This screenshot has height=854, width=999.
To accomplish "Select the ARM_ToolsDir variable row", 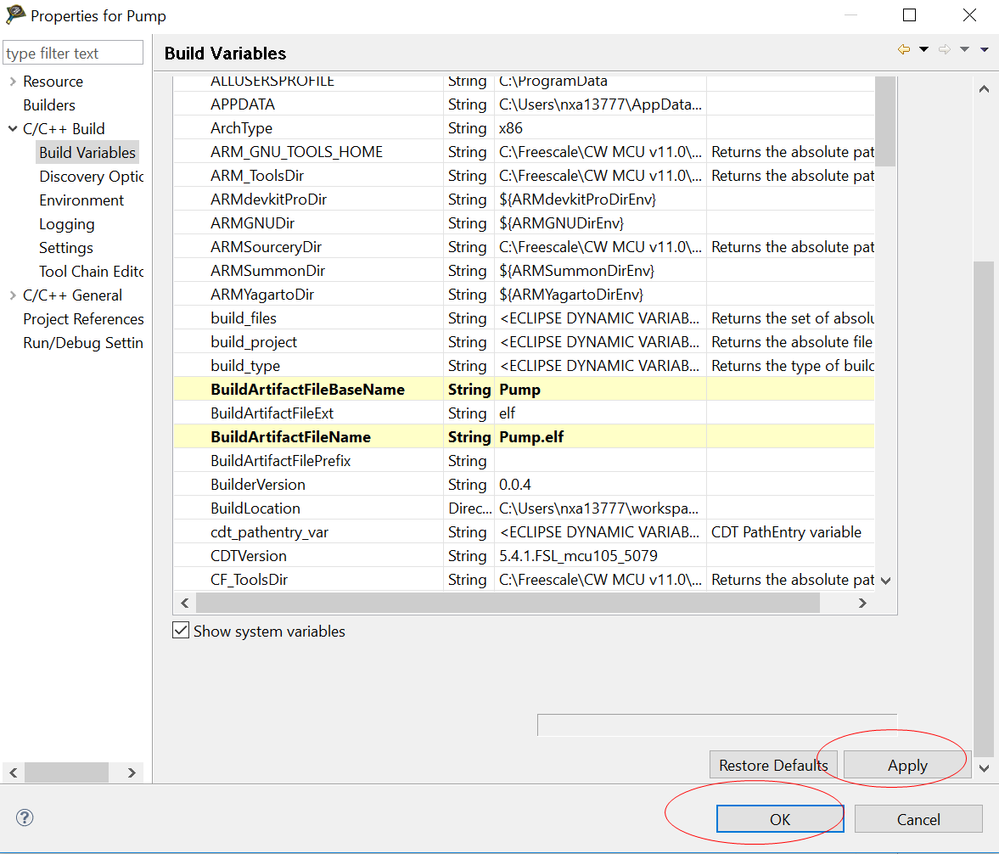I will [x=524, y=176].
